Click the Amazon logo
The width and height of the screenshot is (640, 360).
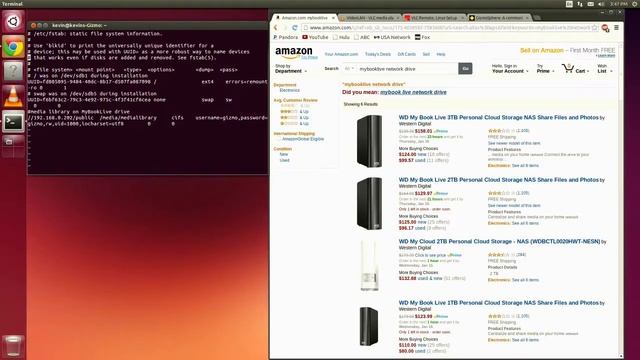coord(294,53)
